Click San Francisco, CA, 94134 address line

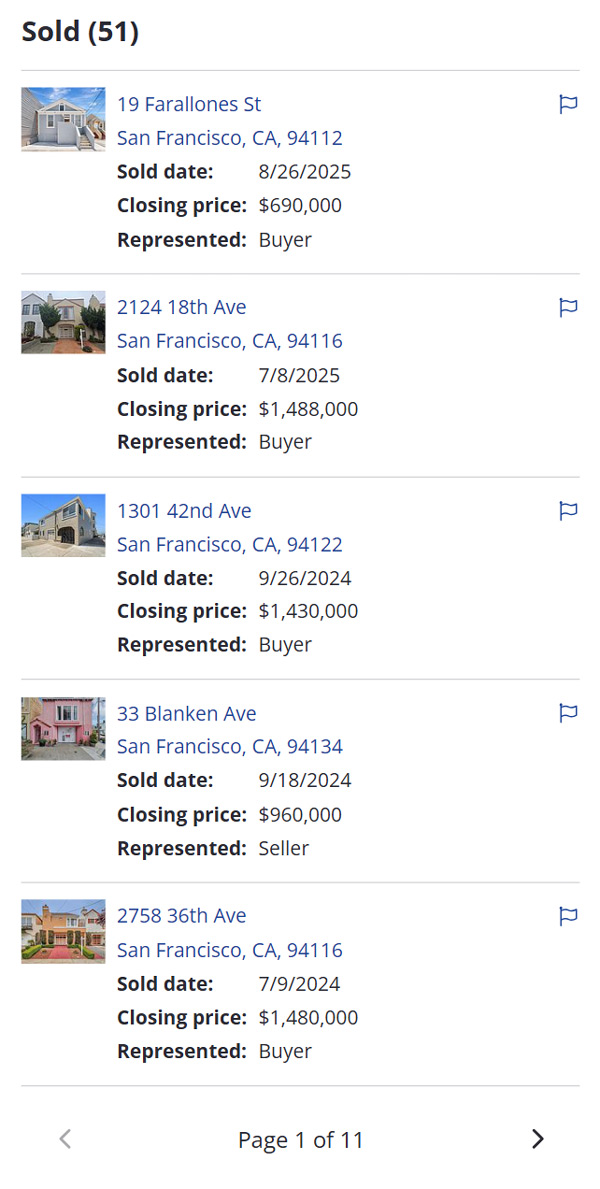(x=229, y=746)
